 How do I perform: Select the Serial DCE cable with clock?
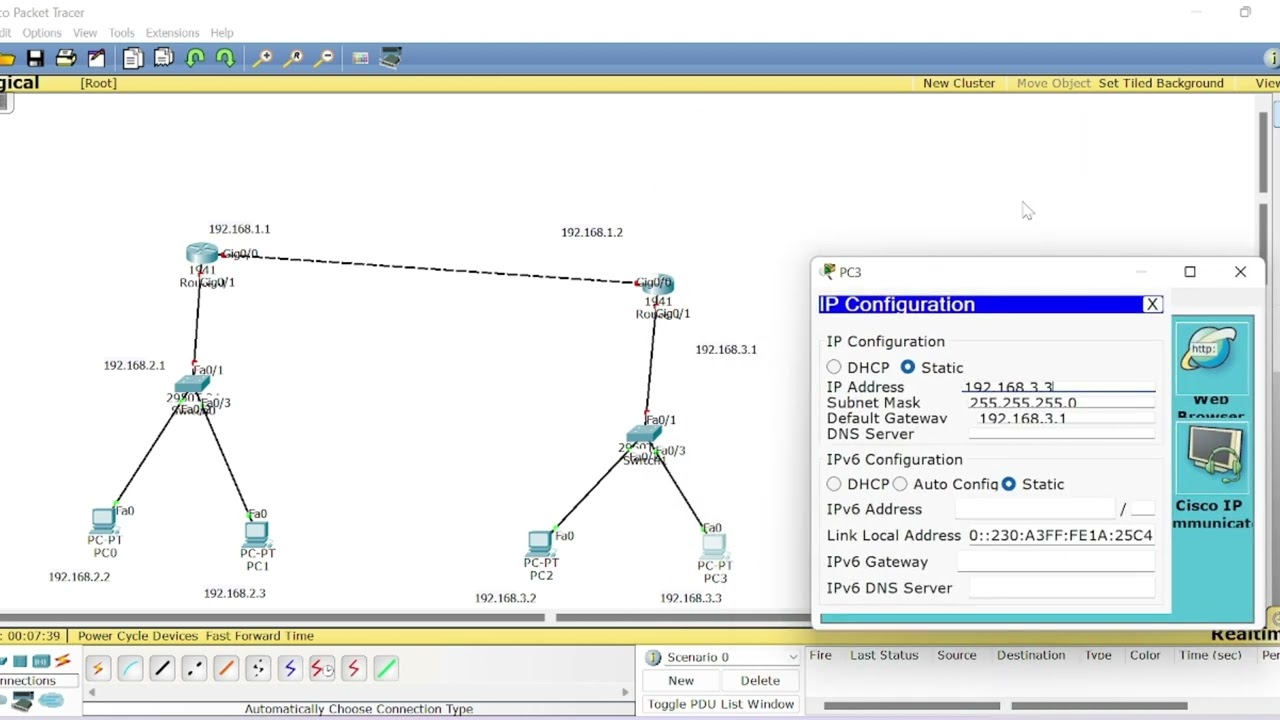322,668
